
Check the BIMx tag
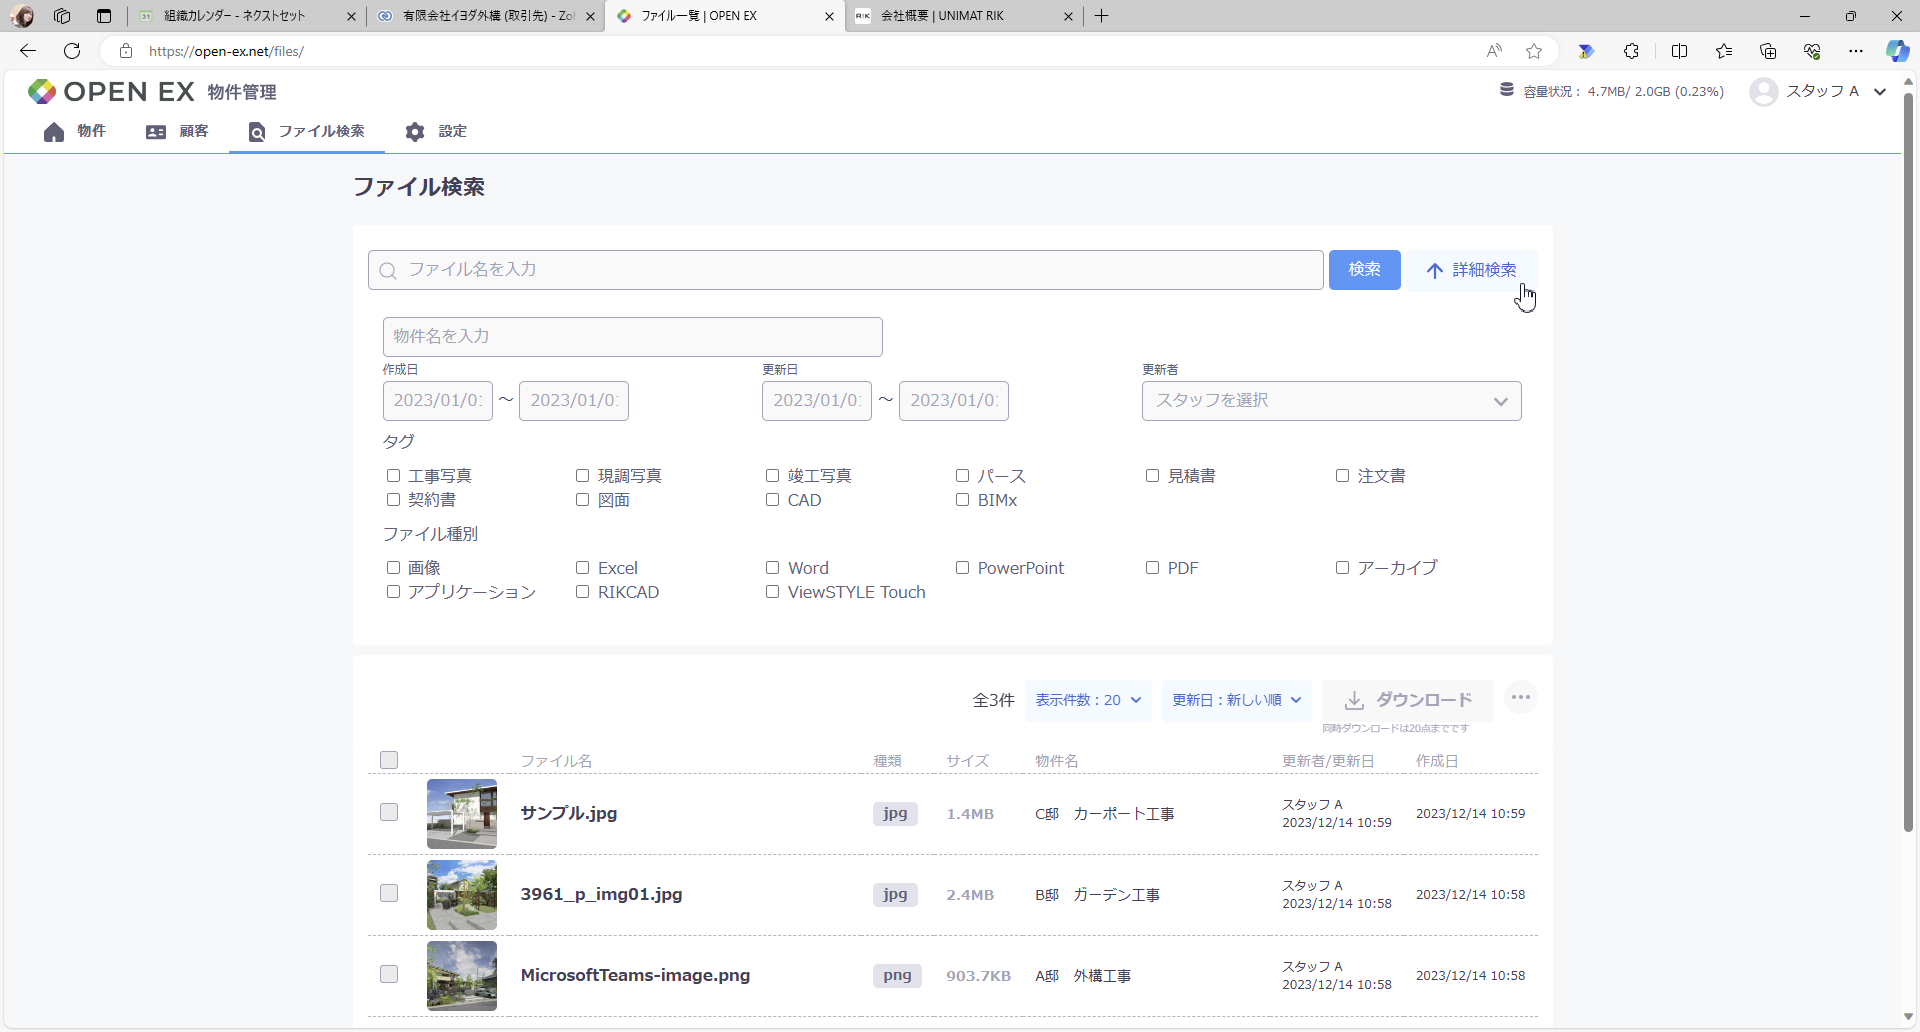[962, 500]
